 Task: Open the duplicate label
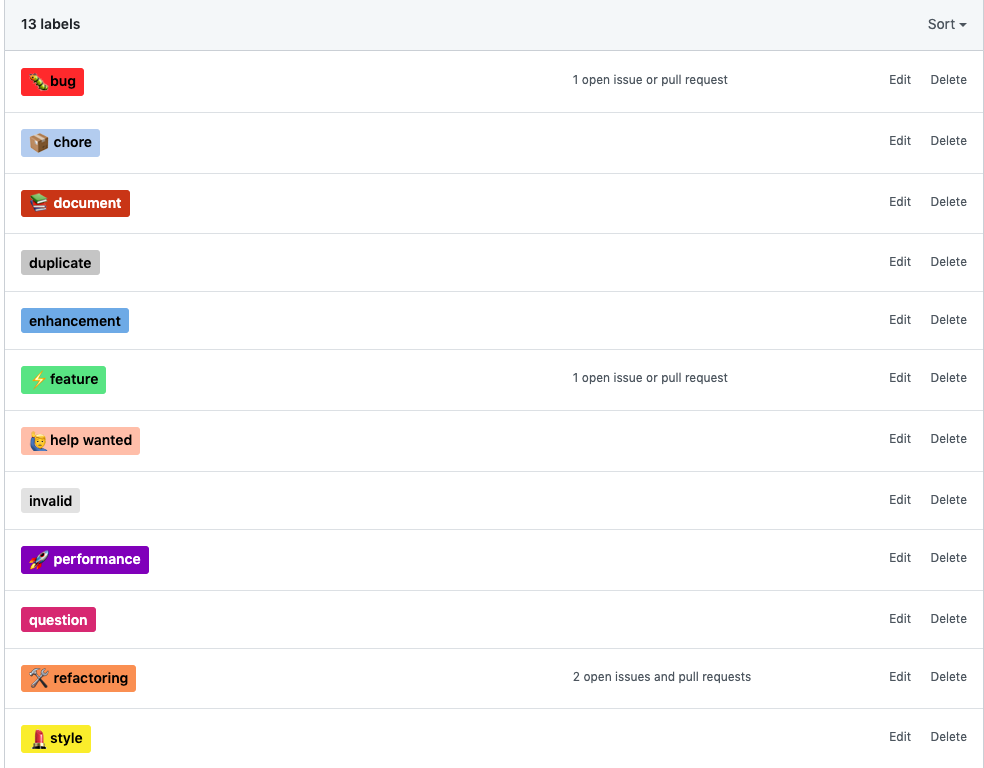click(x=60, y=263)
